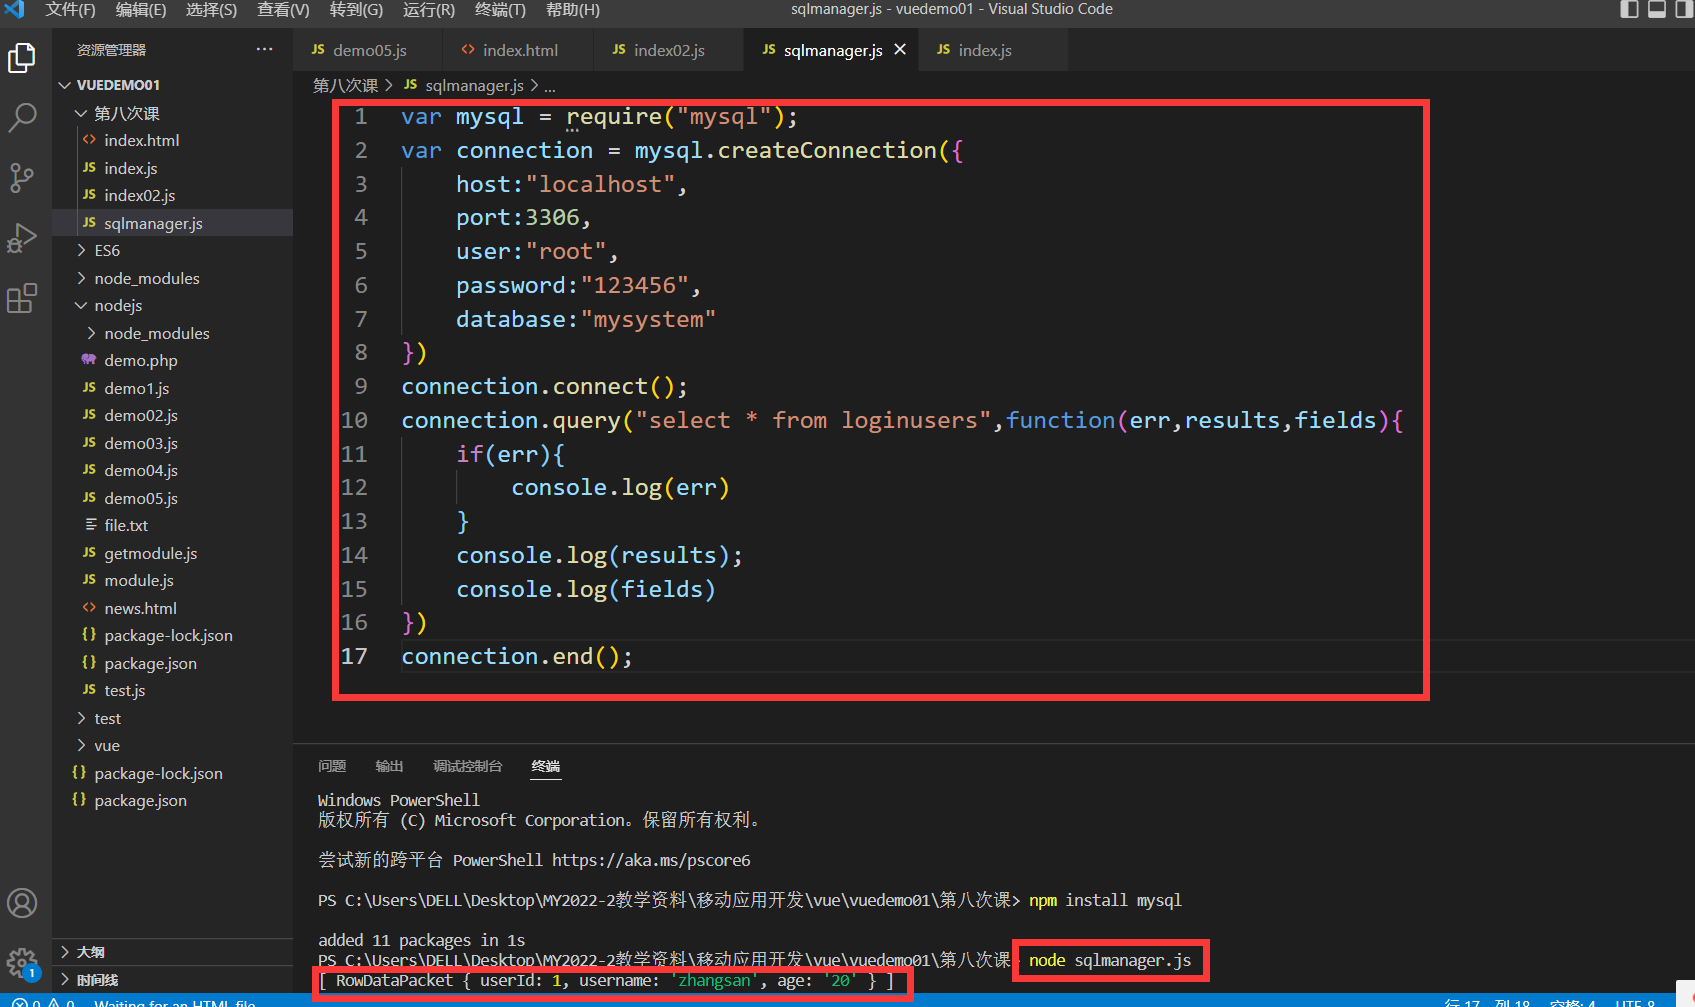This screenshot has height=1007, width=1695.
Task: Switch to the 调试控制台 panel tab
Action: (x=467, y=766)
